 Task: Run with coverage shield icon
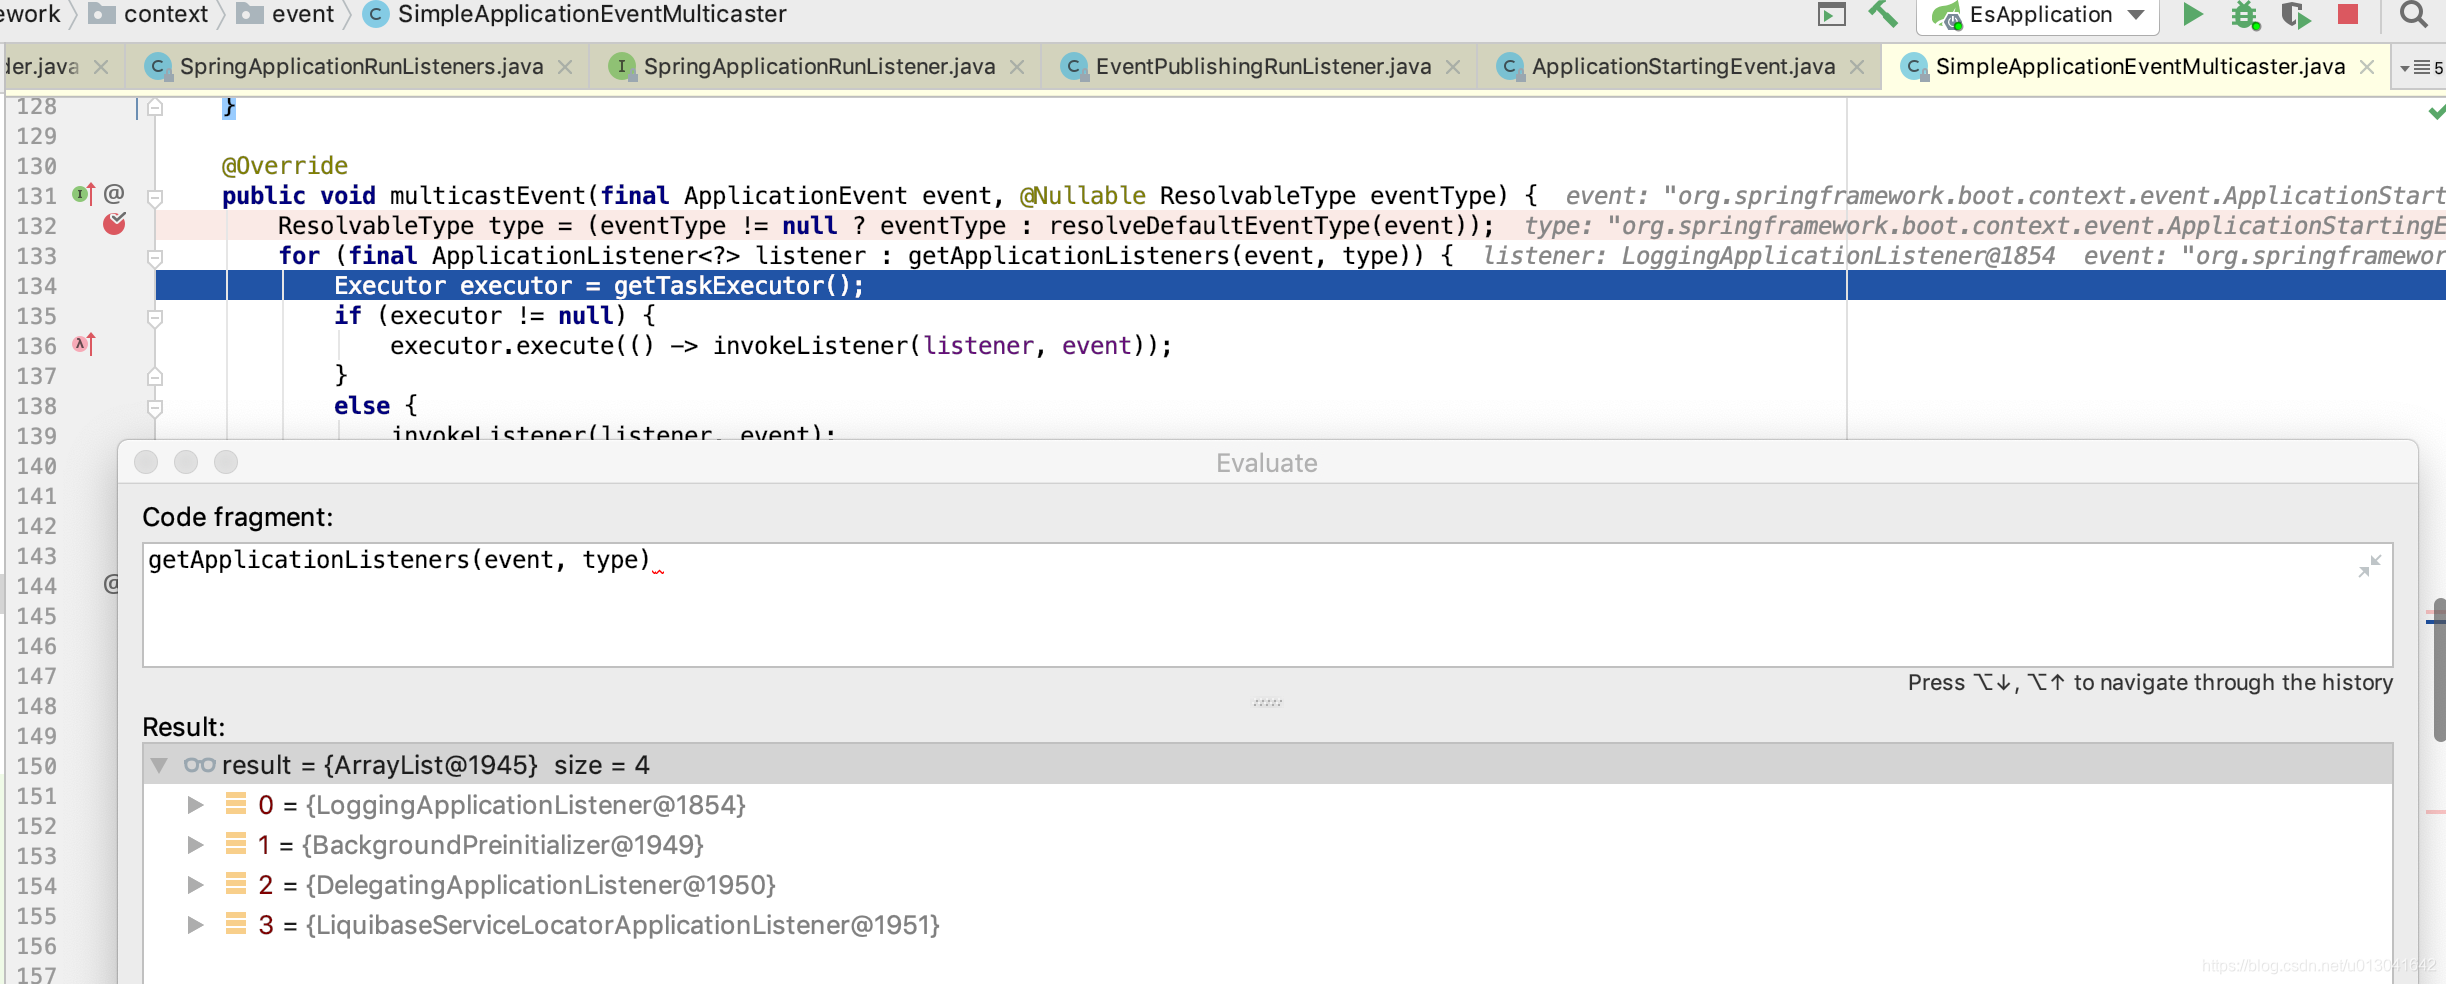[2295, 15]
